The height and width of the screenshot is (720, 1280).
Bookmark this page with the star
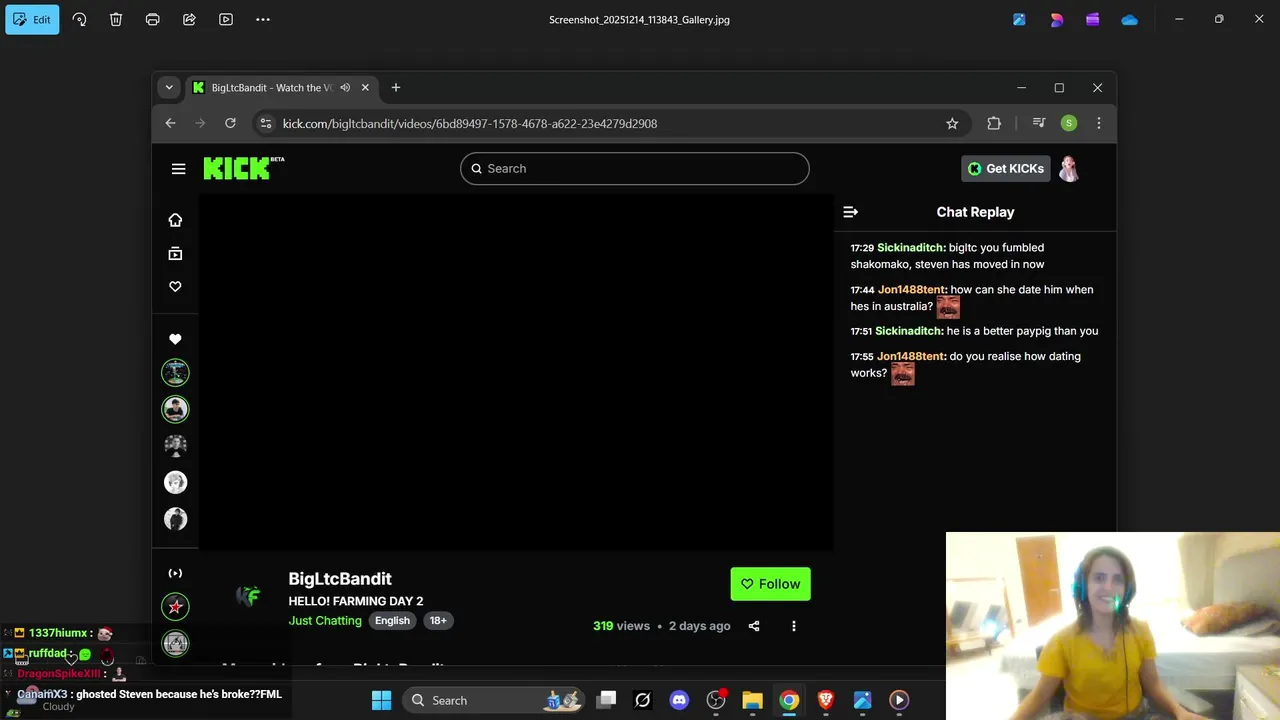[x=952, y=123]
